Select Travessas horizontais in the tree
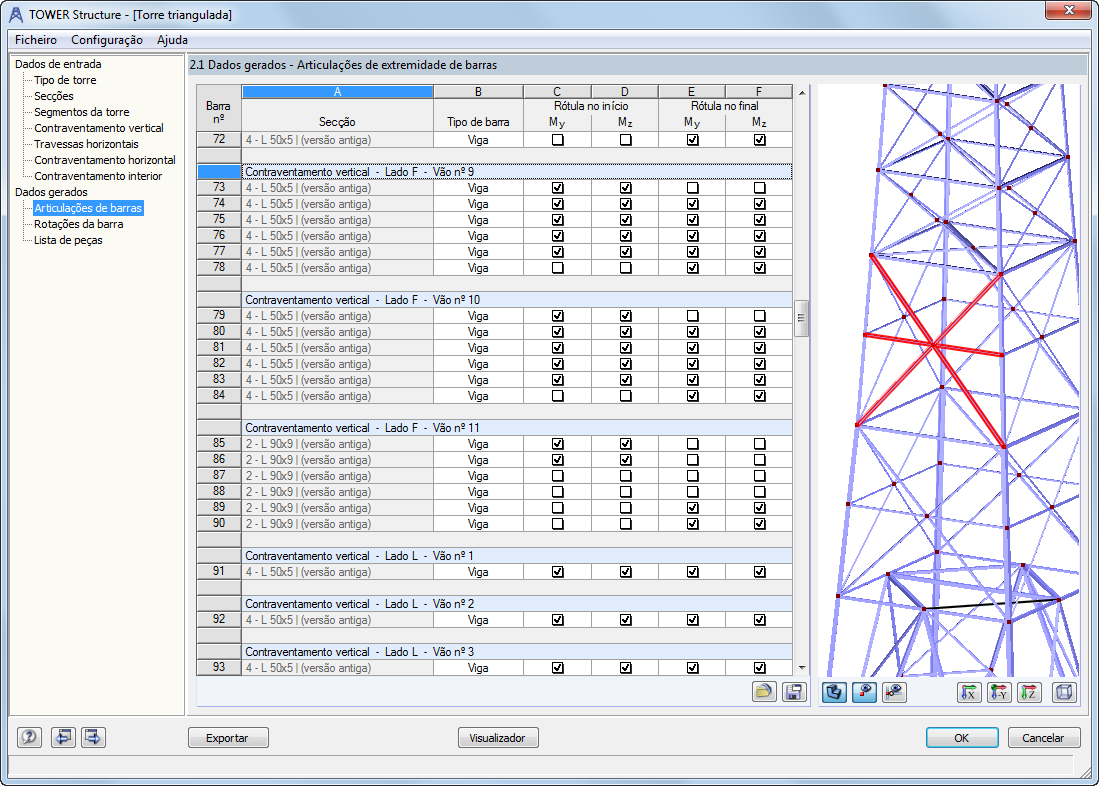The width and height of the screenshot is (1099, 786). click(86, 144)
